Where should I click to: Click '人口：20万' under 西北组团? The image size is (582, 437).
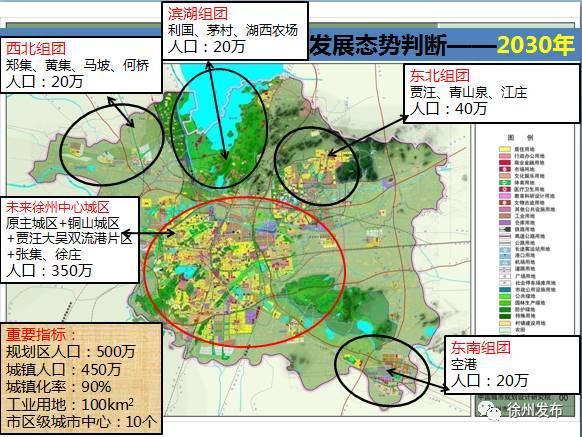click(44, 82)
